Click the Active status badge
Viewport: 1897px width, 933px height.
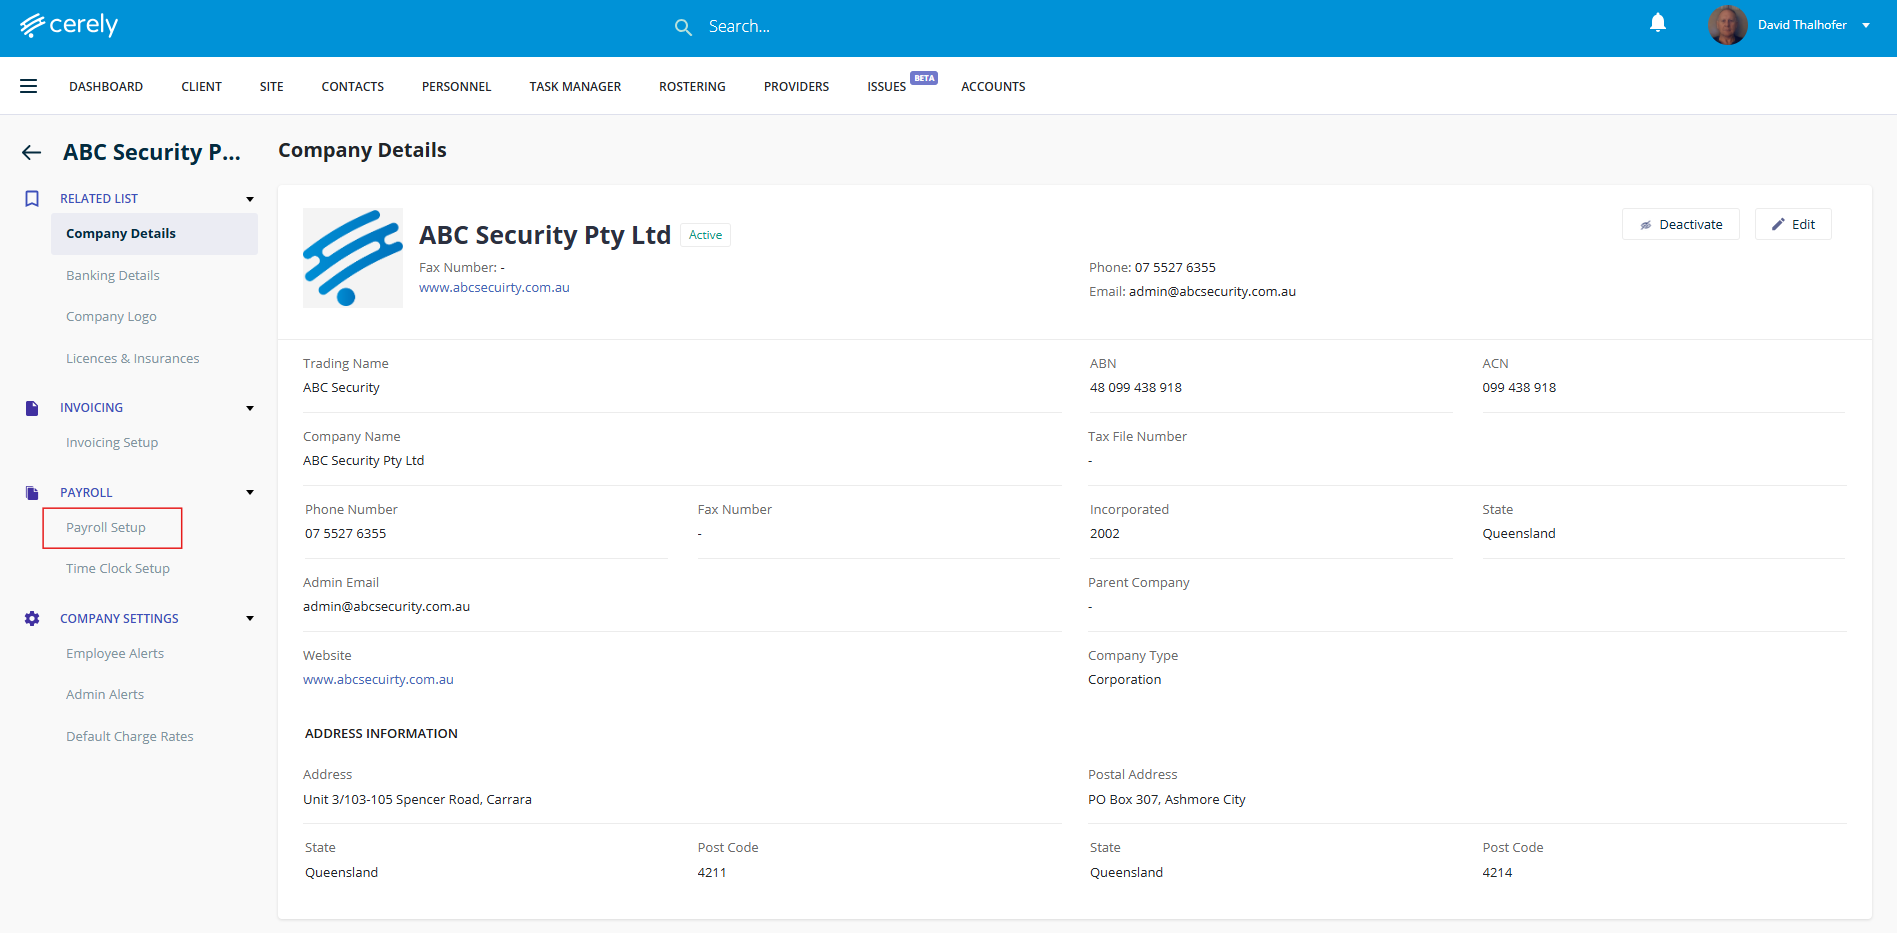point(706,235)
